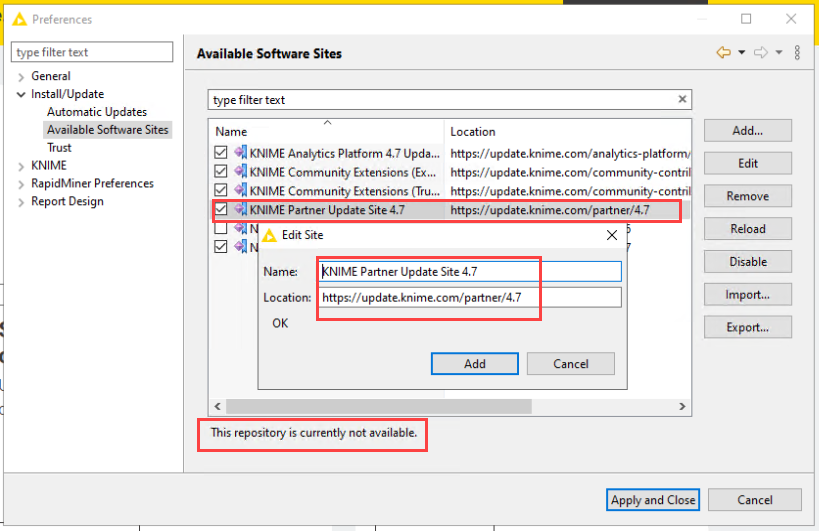Image resolution: width=819 pixels, height=531 pixels.
Task: Select Available Software Sites tree item
Action: click(108, 129)
